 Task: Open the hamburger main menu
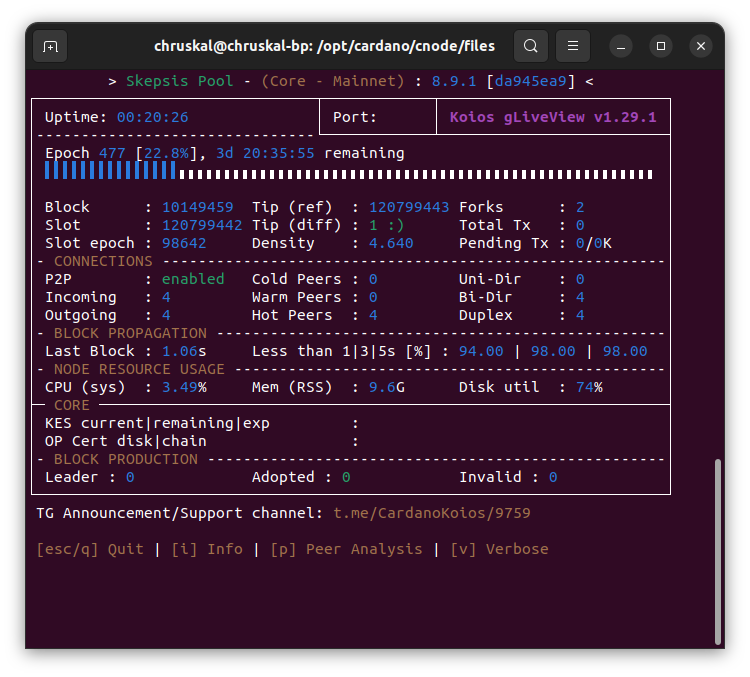click(573, 46)
